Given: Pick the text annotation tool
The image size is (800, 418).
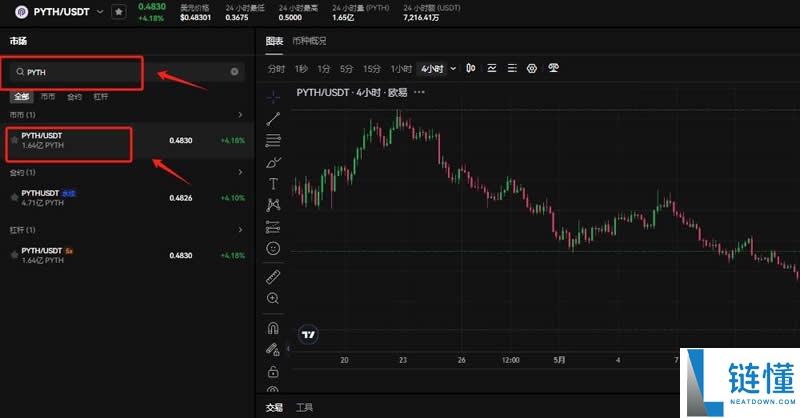Looking at the screenshot, I should (273, 184).
